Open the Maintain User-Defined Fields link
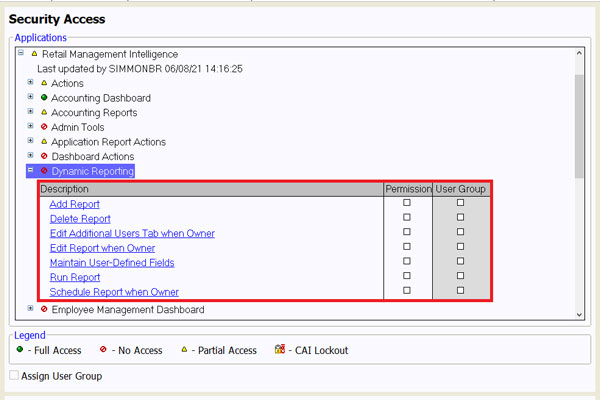600x400 pixels. tap(112, 262)
